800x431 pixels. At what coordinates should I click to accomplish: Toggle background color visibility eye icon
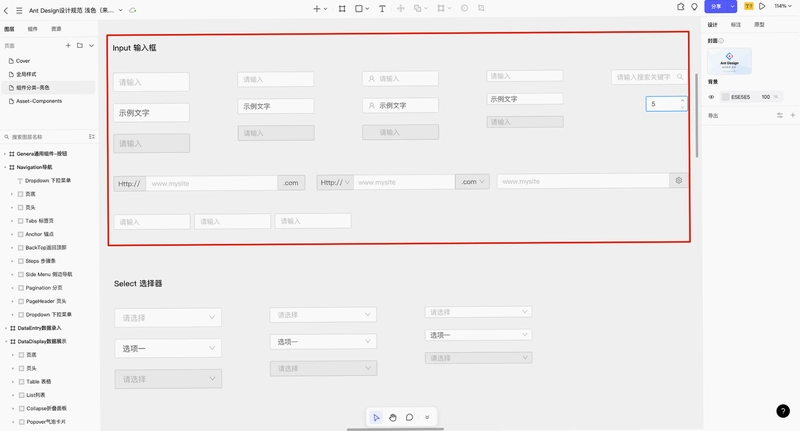click(711, 97)
